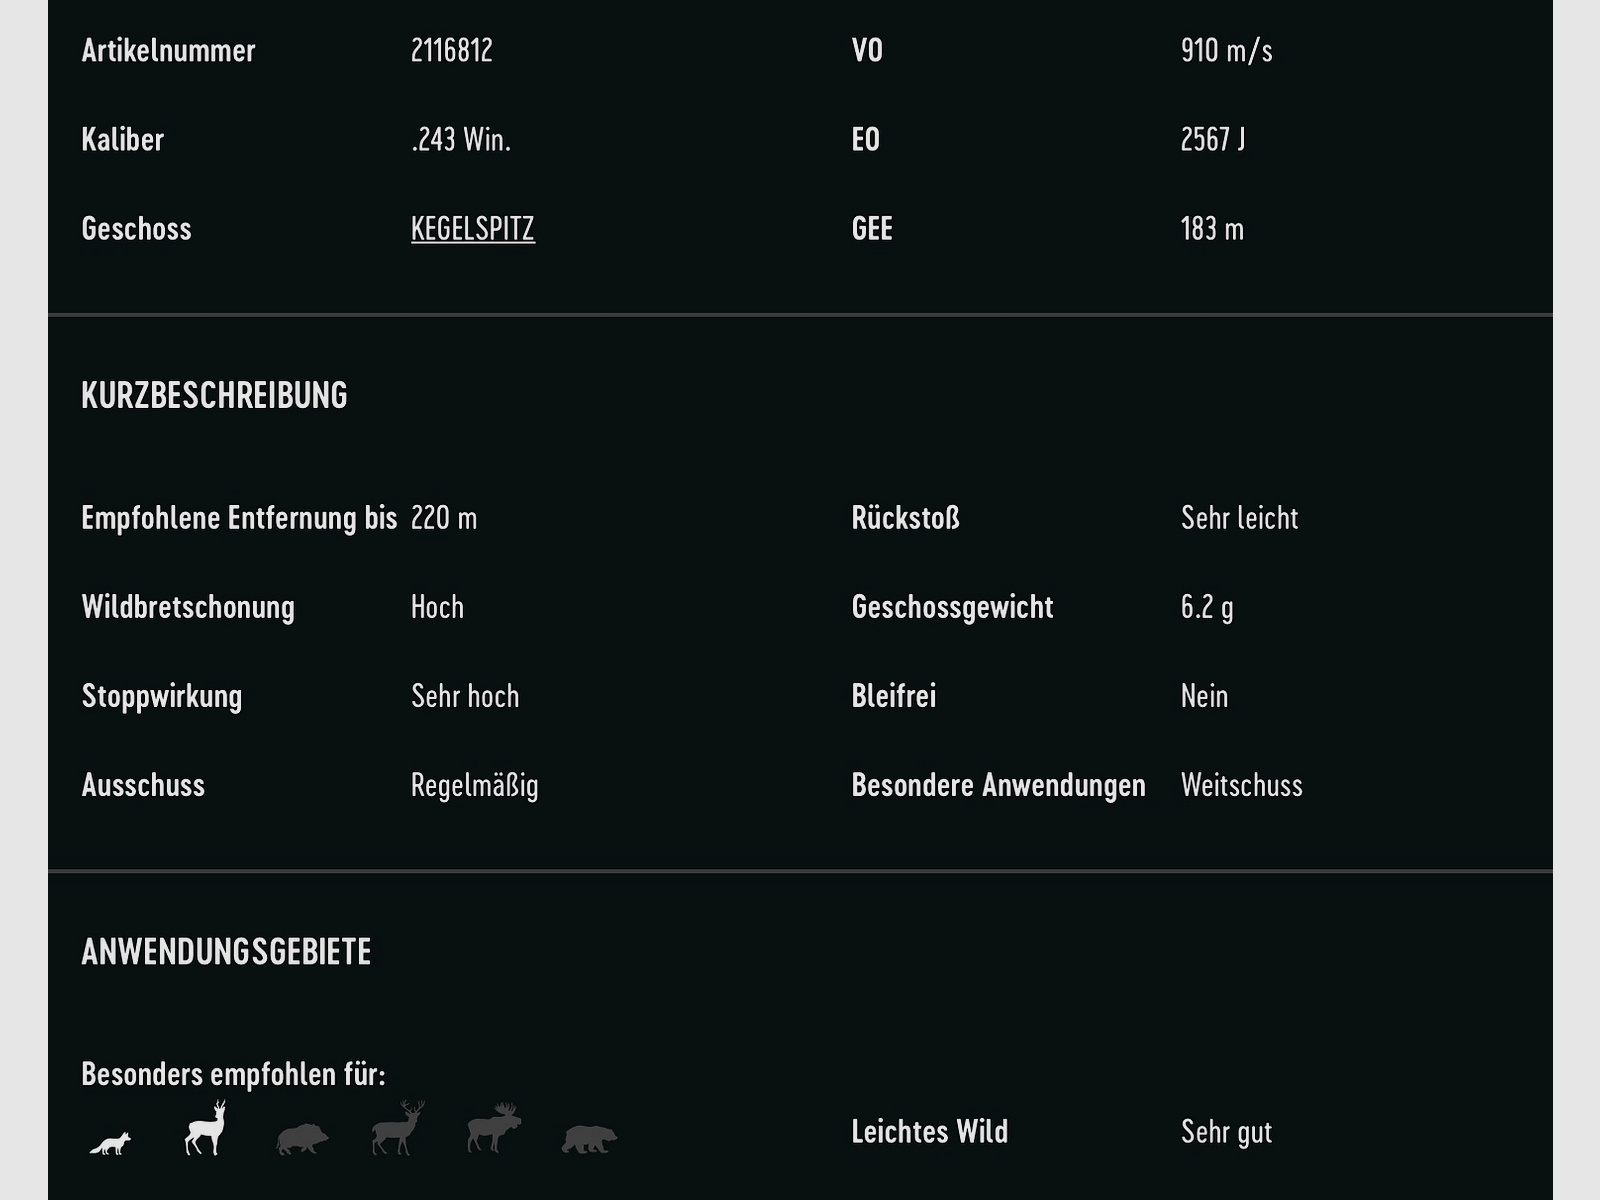The height and width of the screenshot is (1200, 1600).
Task: Switch to the Kurzbeschreibung section header
Action: tap(213, 396)
